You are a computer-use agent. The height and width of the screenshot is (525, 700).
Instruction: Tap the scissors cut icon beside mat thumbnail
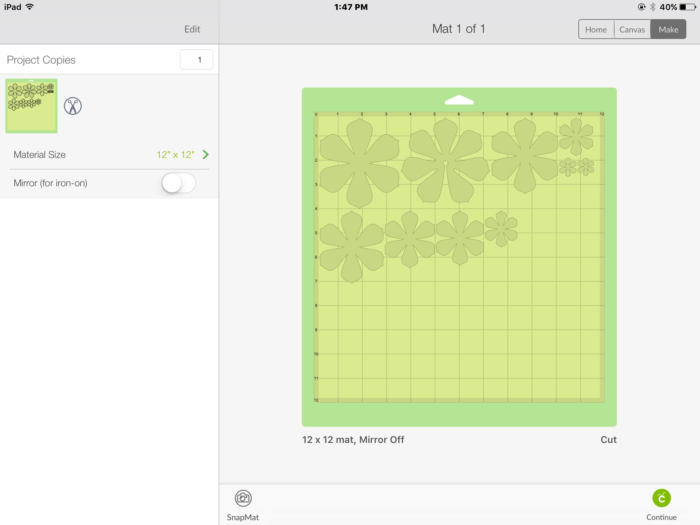coord(73,106)
